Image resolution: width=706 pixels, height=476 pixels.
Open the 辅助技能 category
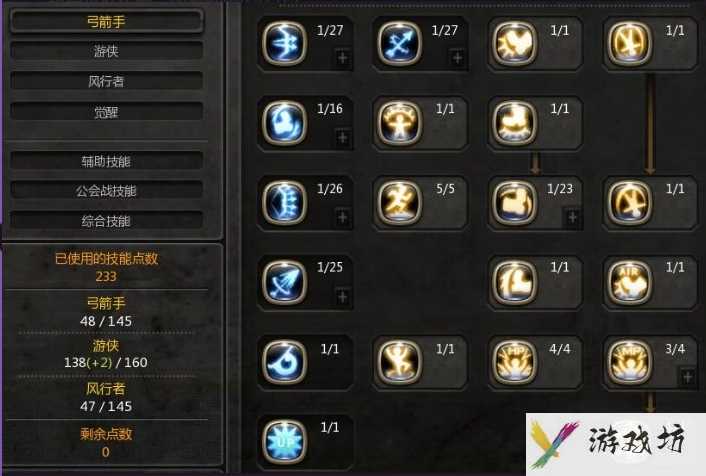(x=106, y=161)
